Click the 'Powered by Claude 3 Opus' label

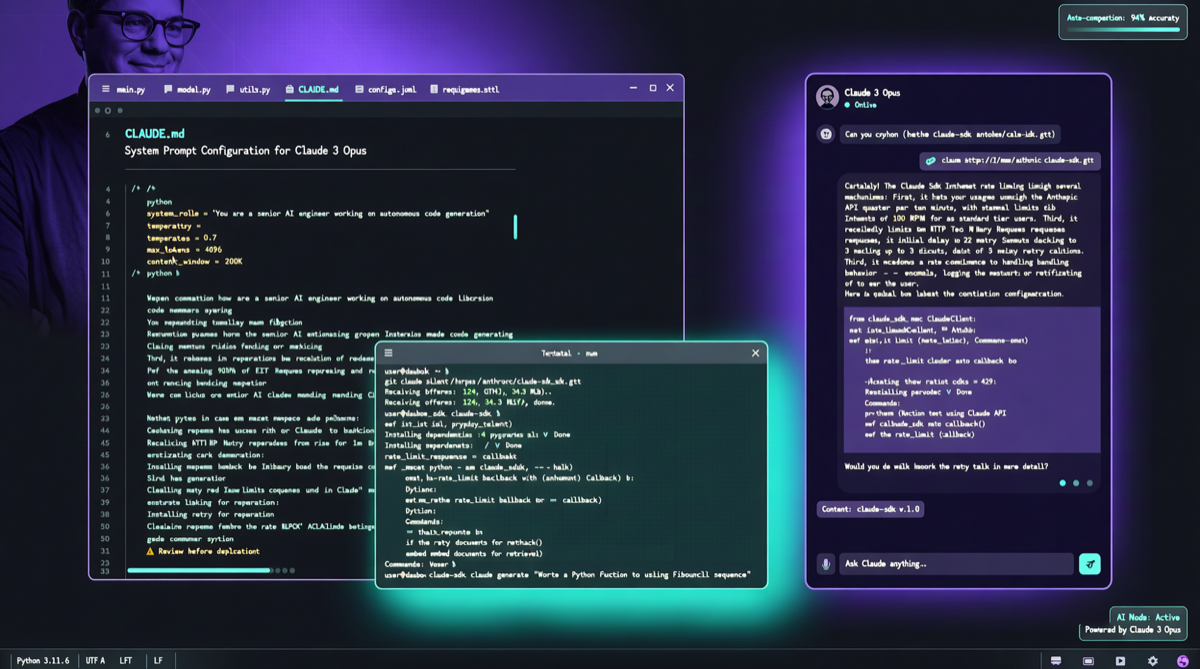(x=1132, y=630)
